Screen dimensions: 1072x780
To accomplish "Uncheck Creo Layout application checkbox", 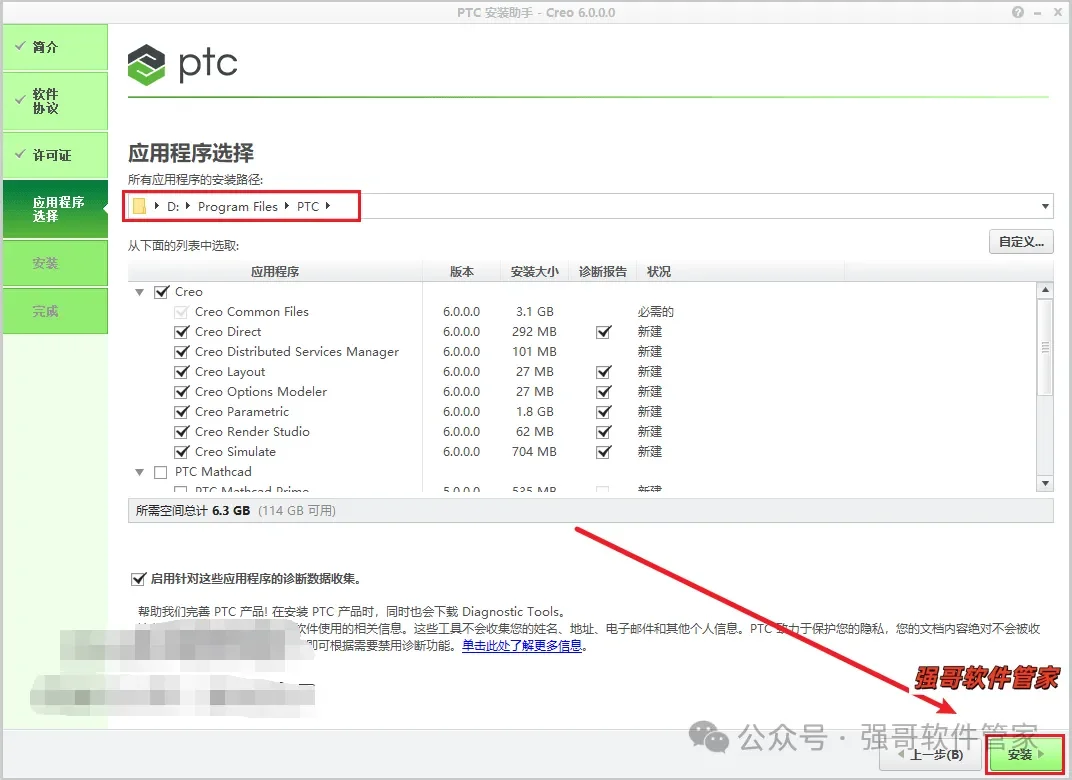I will [182, 372].
